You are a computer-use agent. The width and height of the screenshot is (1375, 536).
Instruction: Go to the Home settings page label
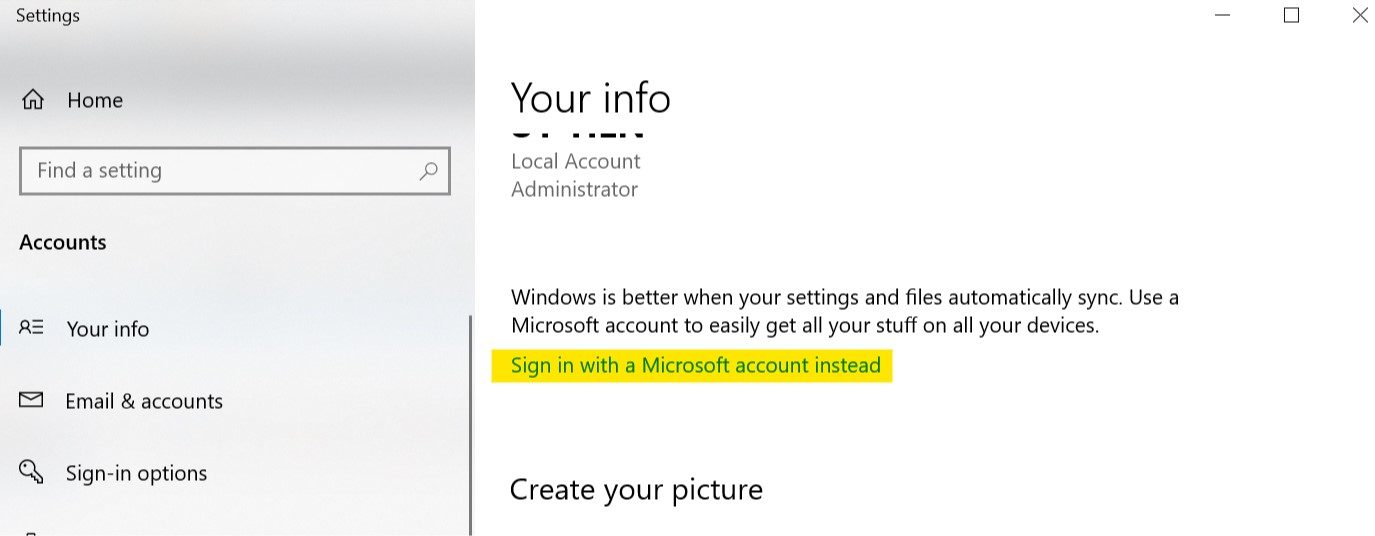(95, 100)
